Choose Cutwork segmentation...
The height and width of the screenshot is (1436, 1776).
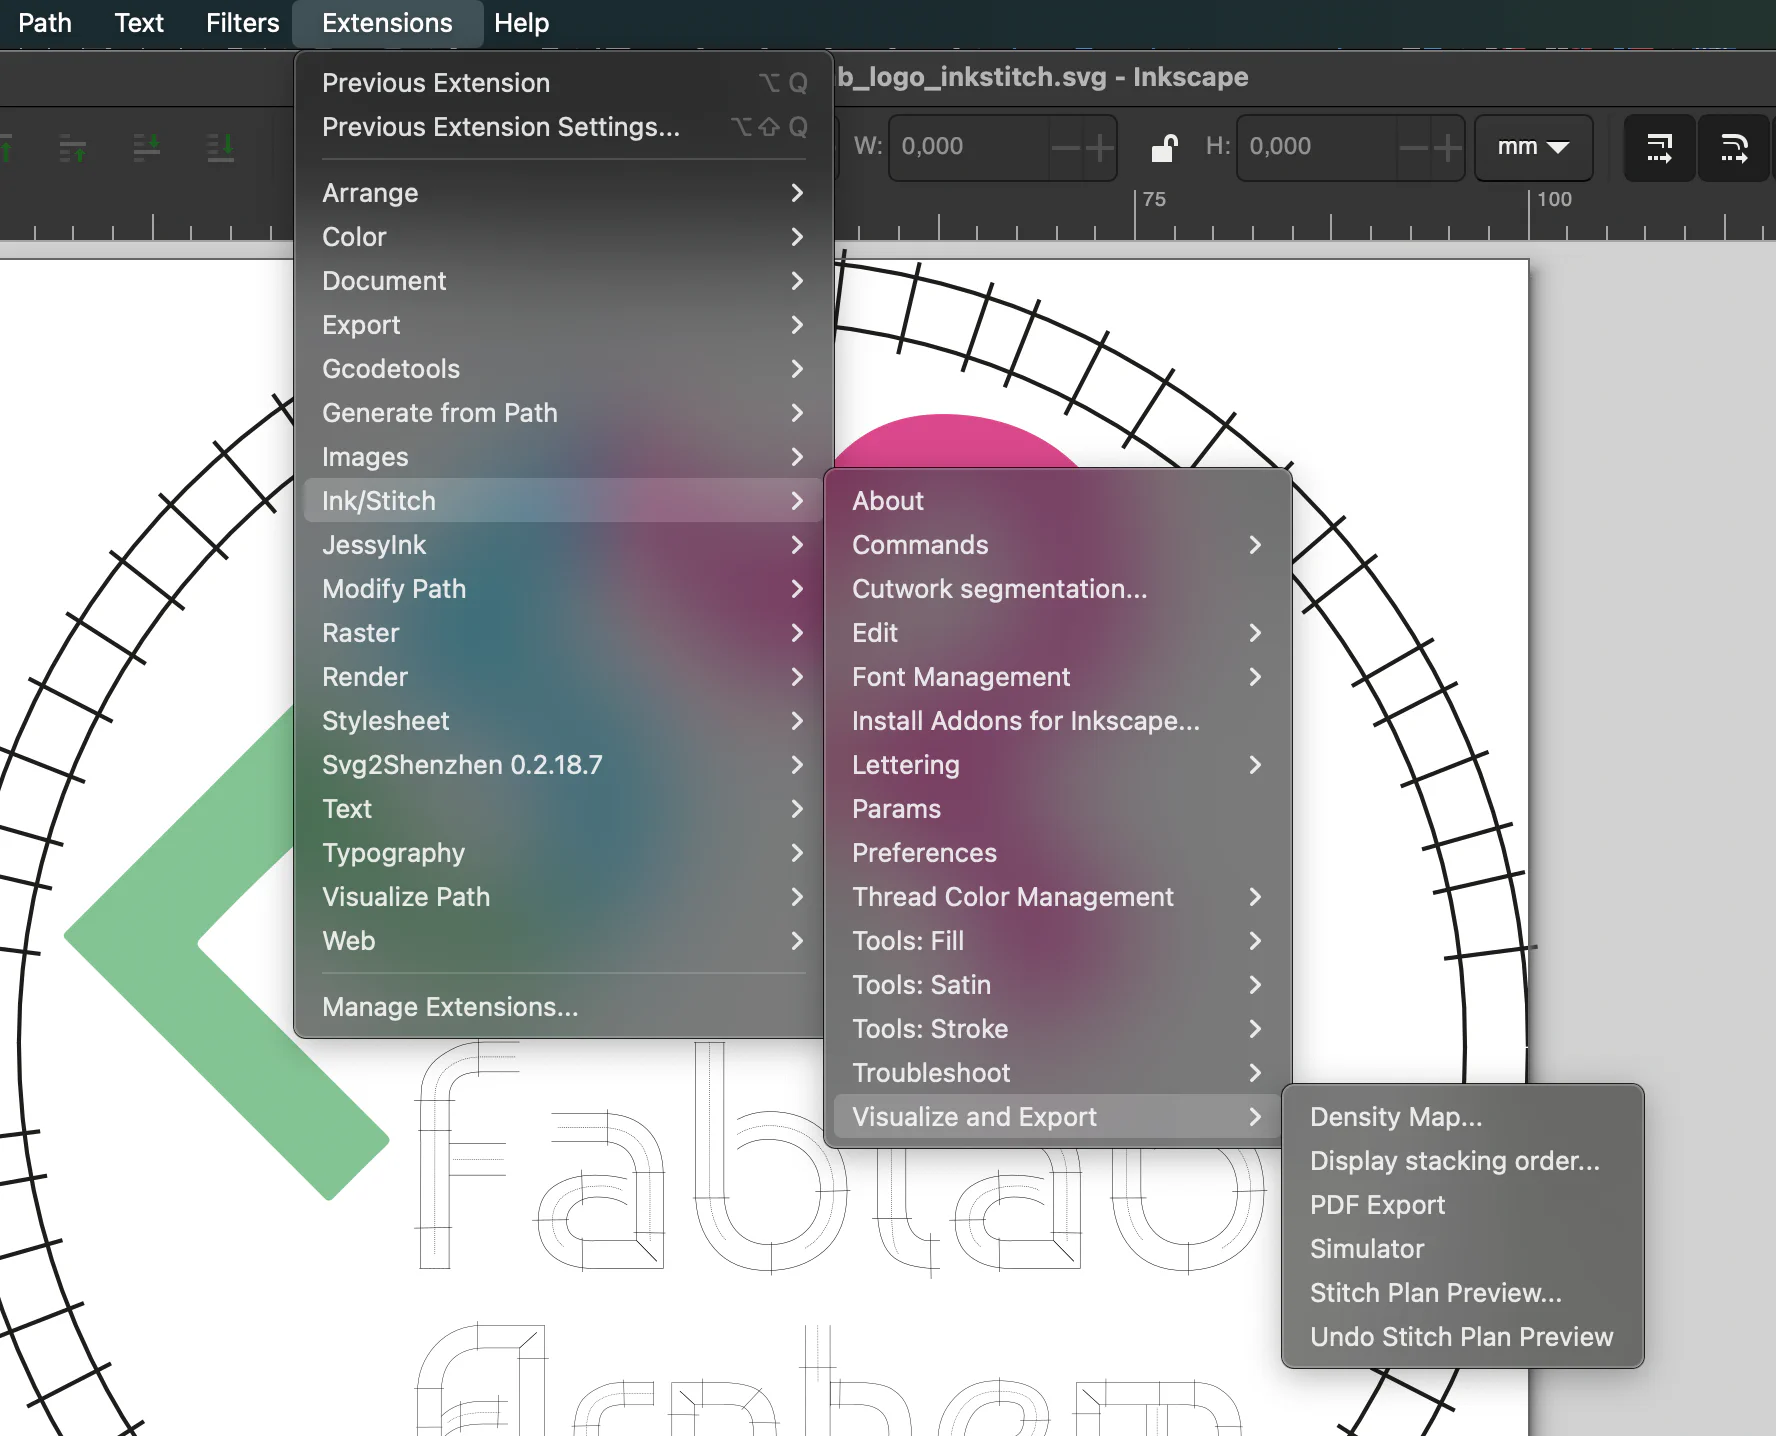1058,589
